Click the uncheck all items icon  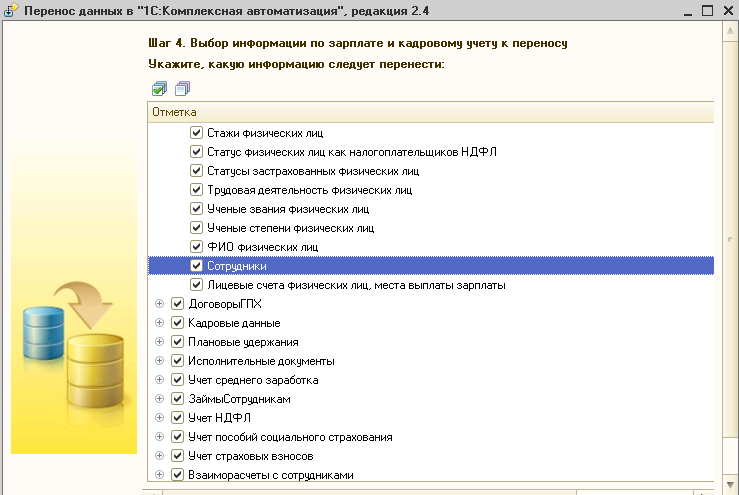[x=182, y=88]
